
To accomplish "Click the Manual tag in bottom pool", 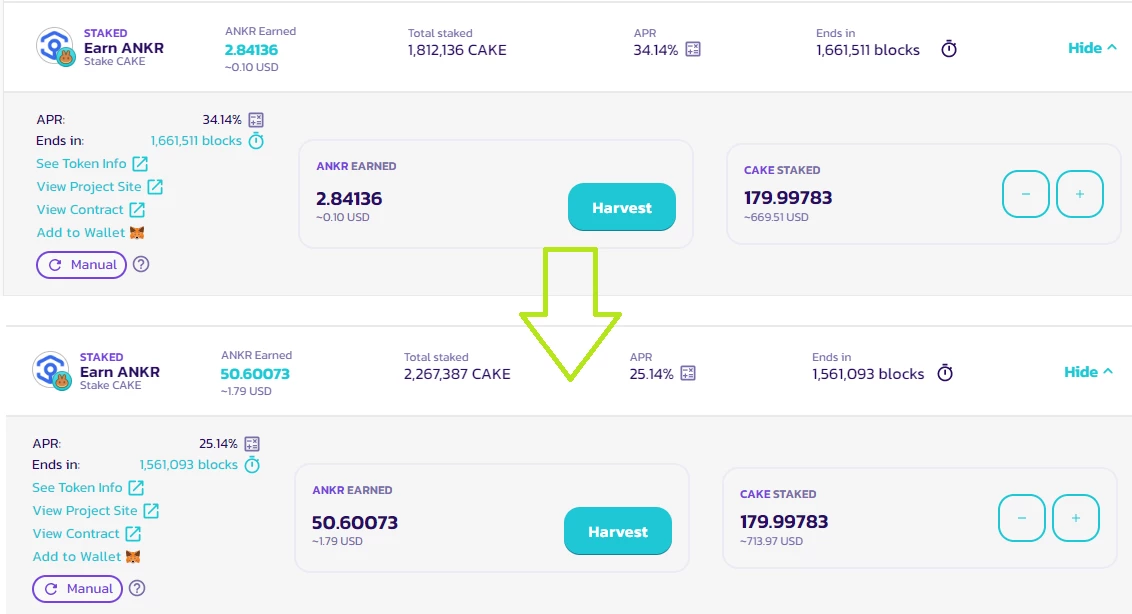I will pos(77,589).
